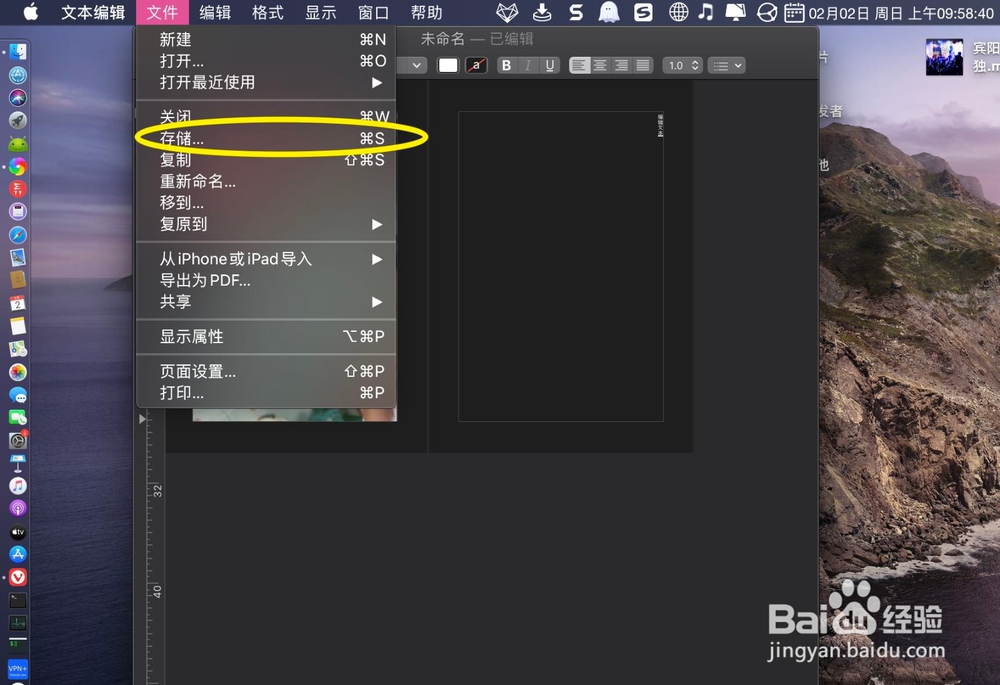Viewport: 1000px width, 685px height.
Task: Apply bold formatting to text
Action: tap(506, 65)
